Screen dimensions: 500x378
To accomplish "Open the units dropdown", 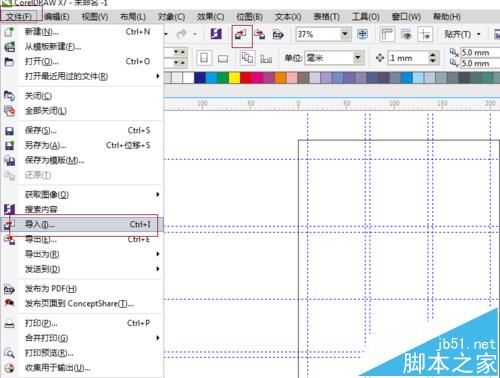I will coord(358,58).
